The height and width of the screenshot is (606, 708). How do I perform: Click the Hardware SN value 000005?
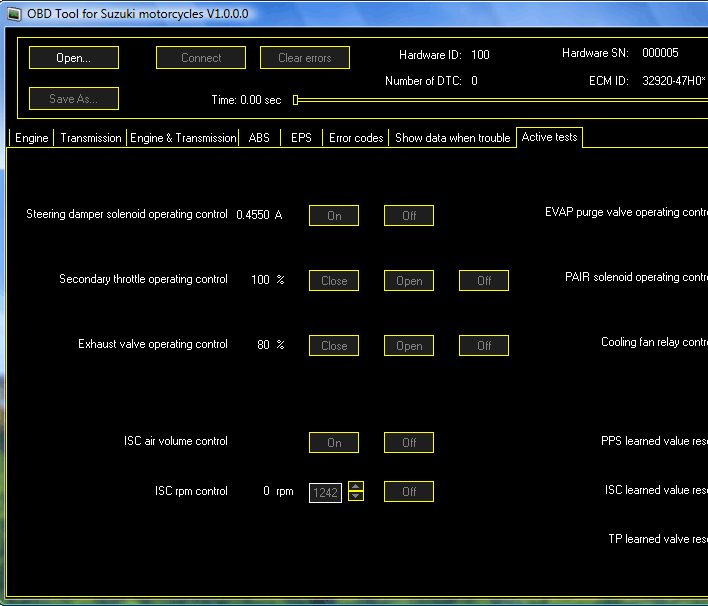pos(660,53)
